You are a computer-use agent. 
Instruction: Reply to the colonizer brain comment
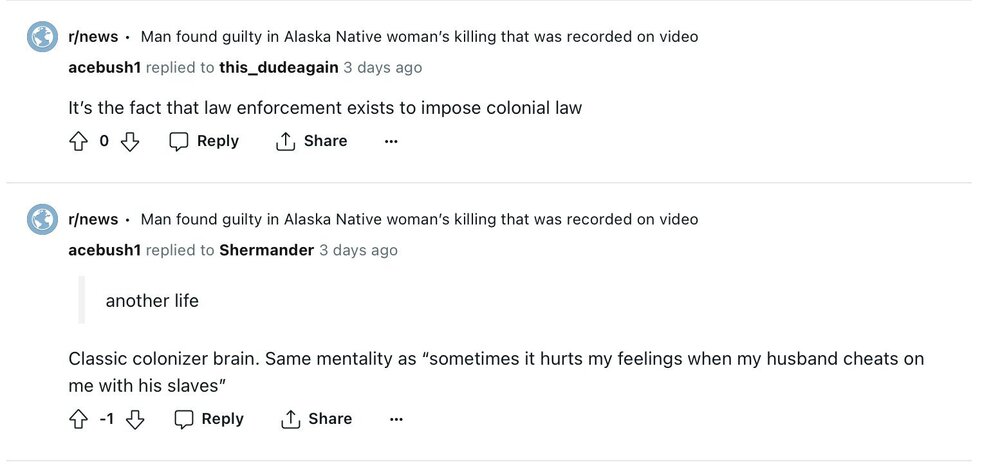pos(209,420)
